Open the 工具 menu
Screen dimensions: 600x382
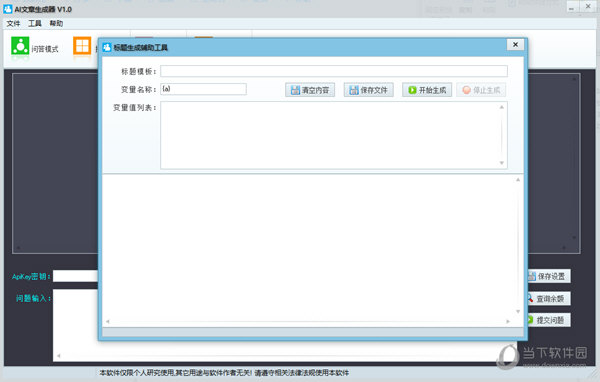pyautogui.click(x=34, y=24)
